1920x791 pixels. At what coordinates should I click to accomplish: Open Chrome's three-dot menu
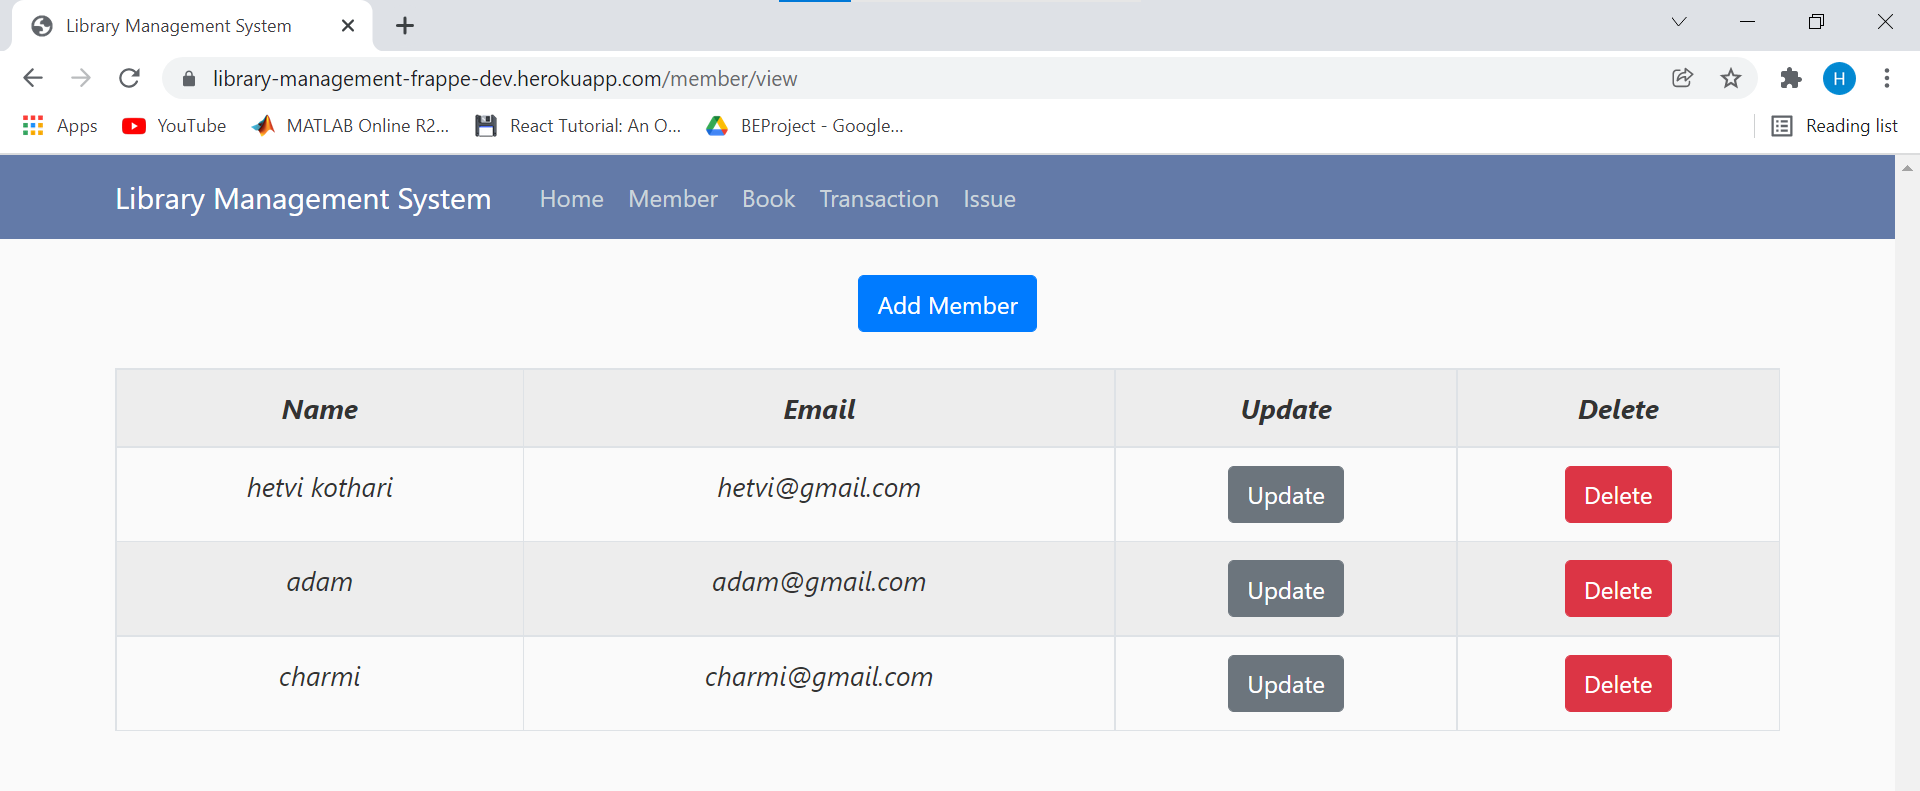[1887, 78]
